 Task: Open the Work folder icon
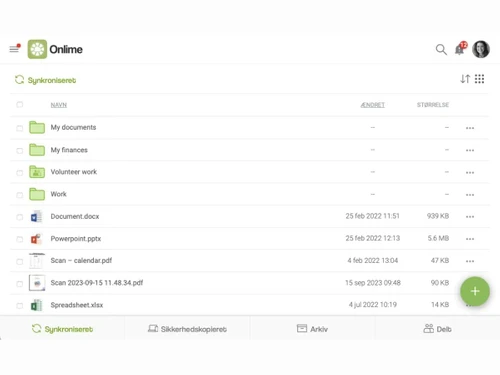[x=37, y=194]
